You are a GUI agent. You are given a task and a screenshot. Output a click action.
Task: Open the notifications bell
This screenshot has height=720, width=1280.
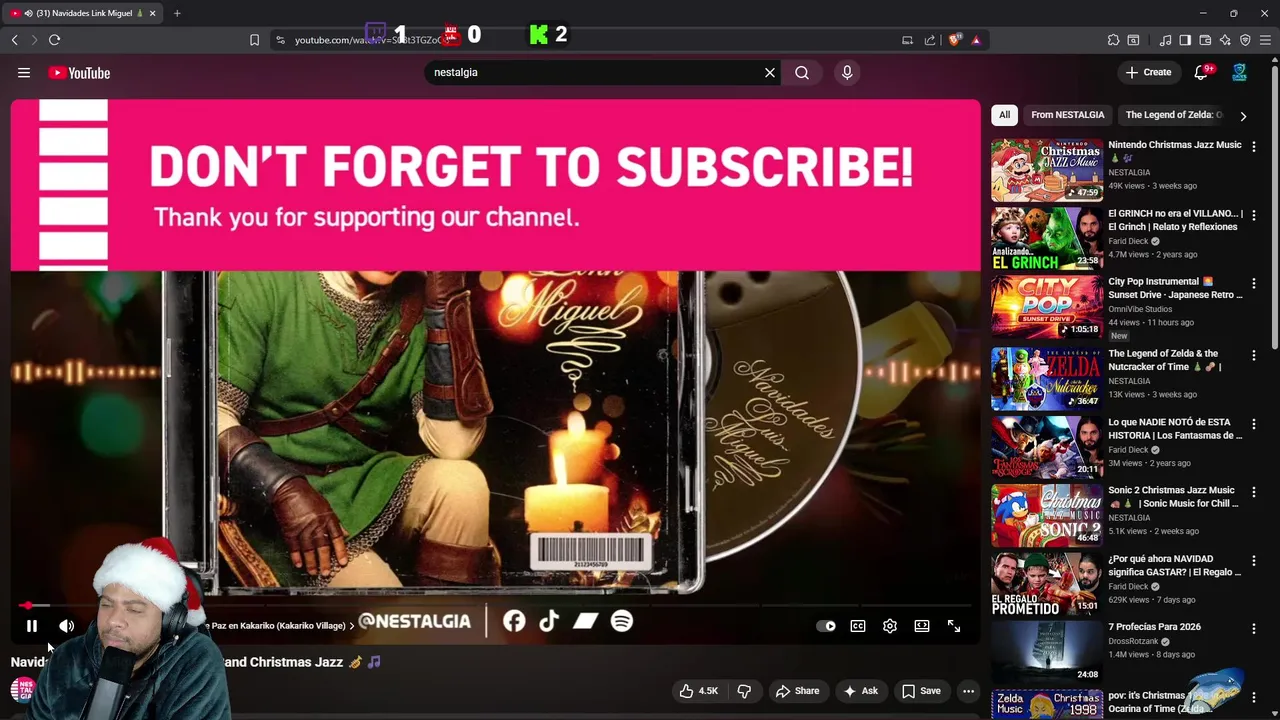pyautogui.click(x=1202, y=72)
